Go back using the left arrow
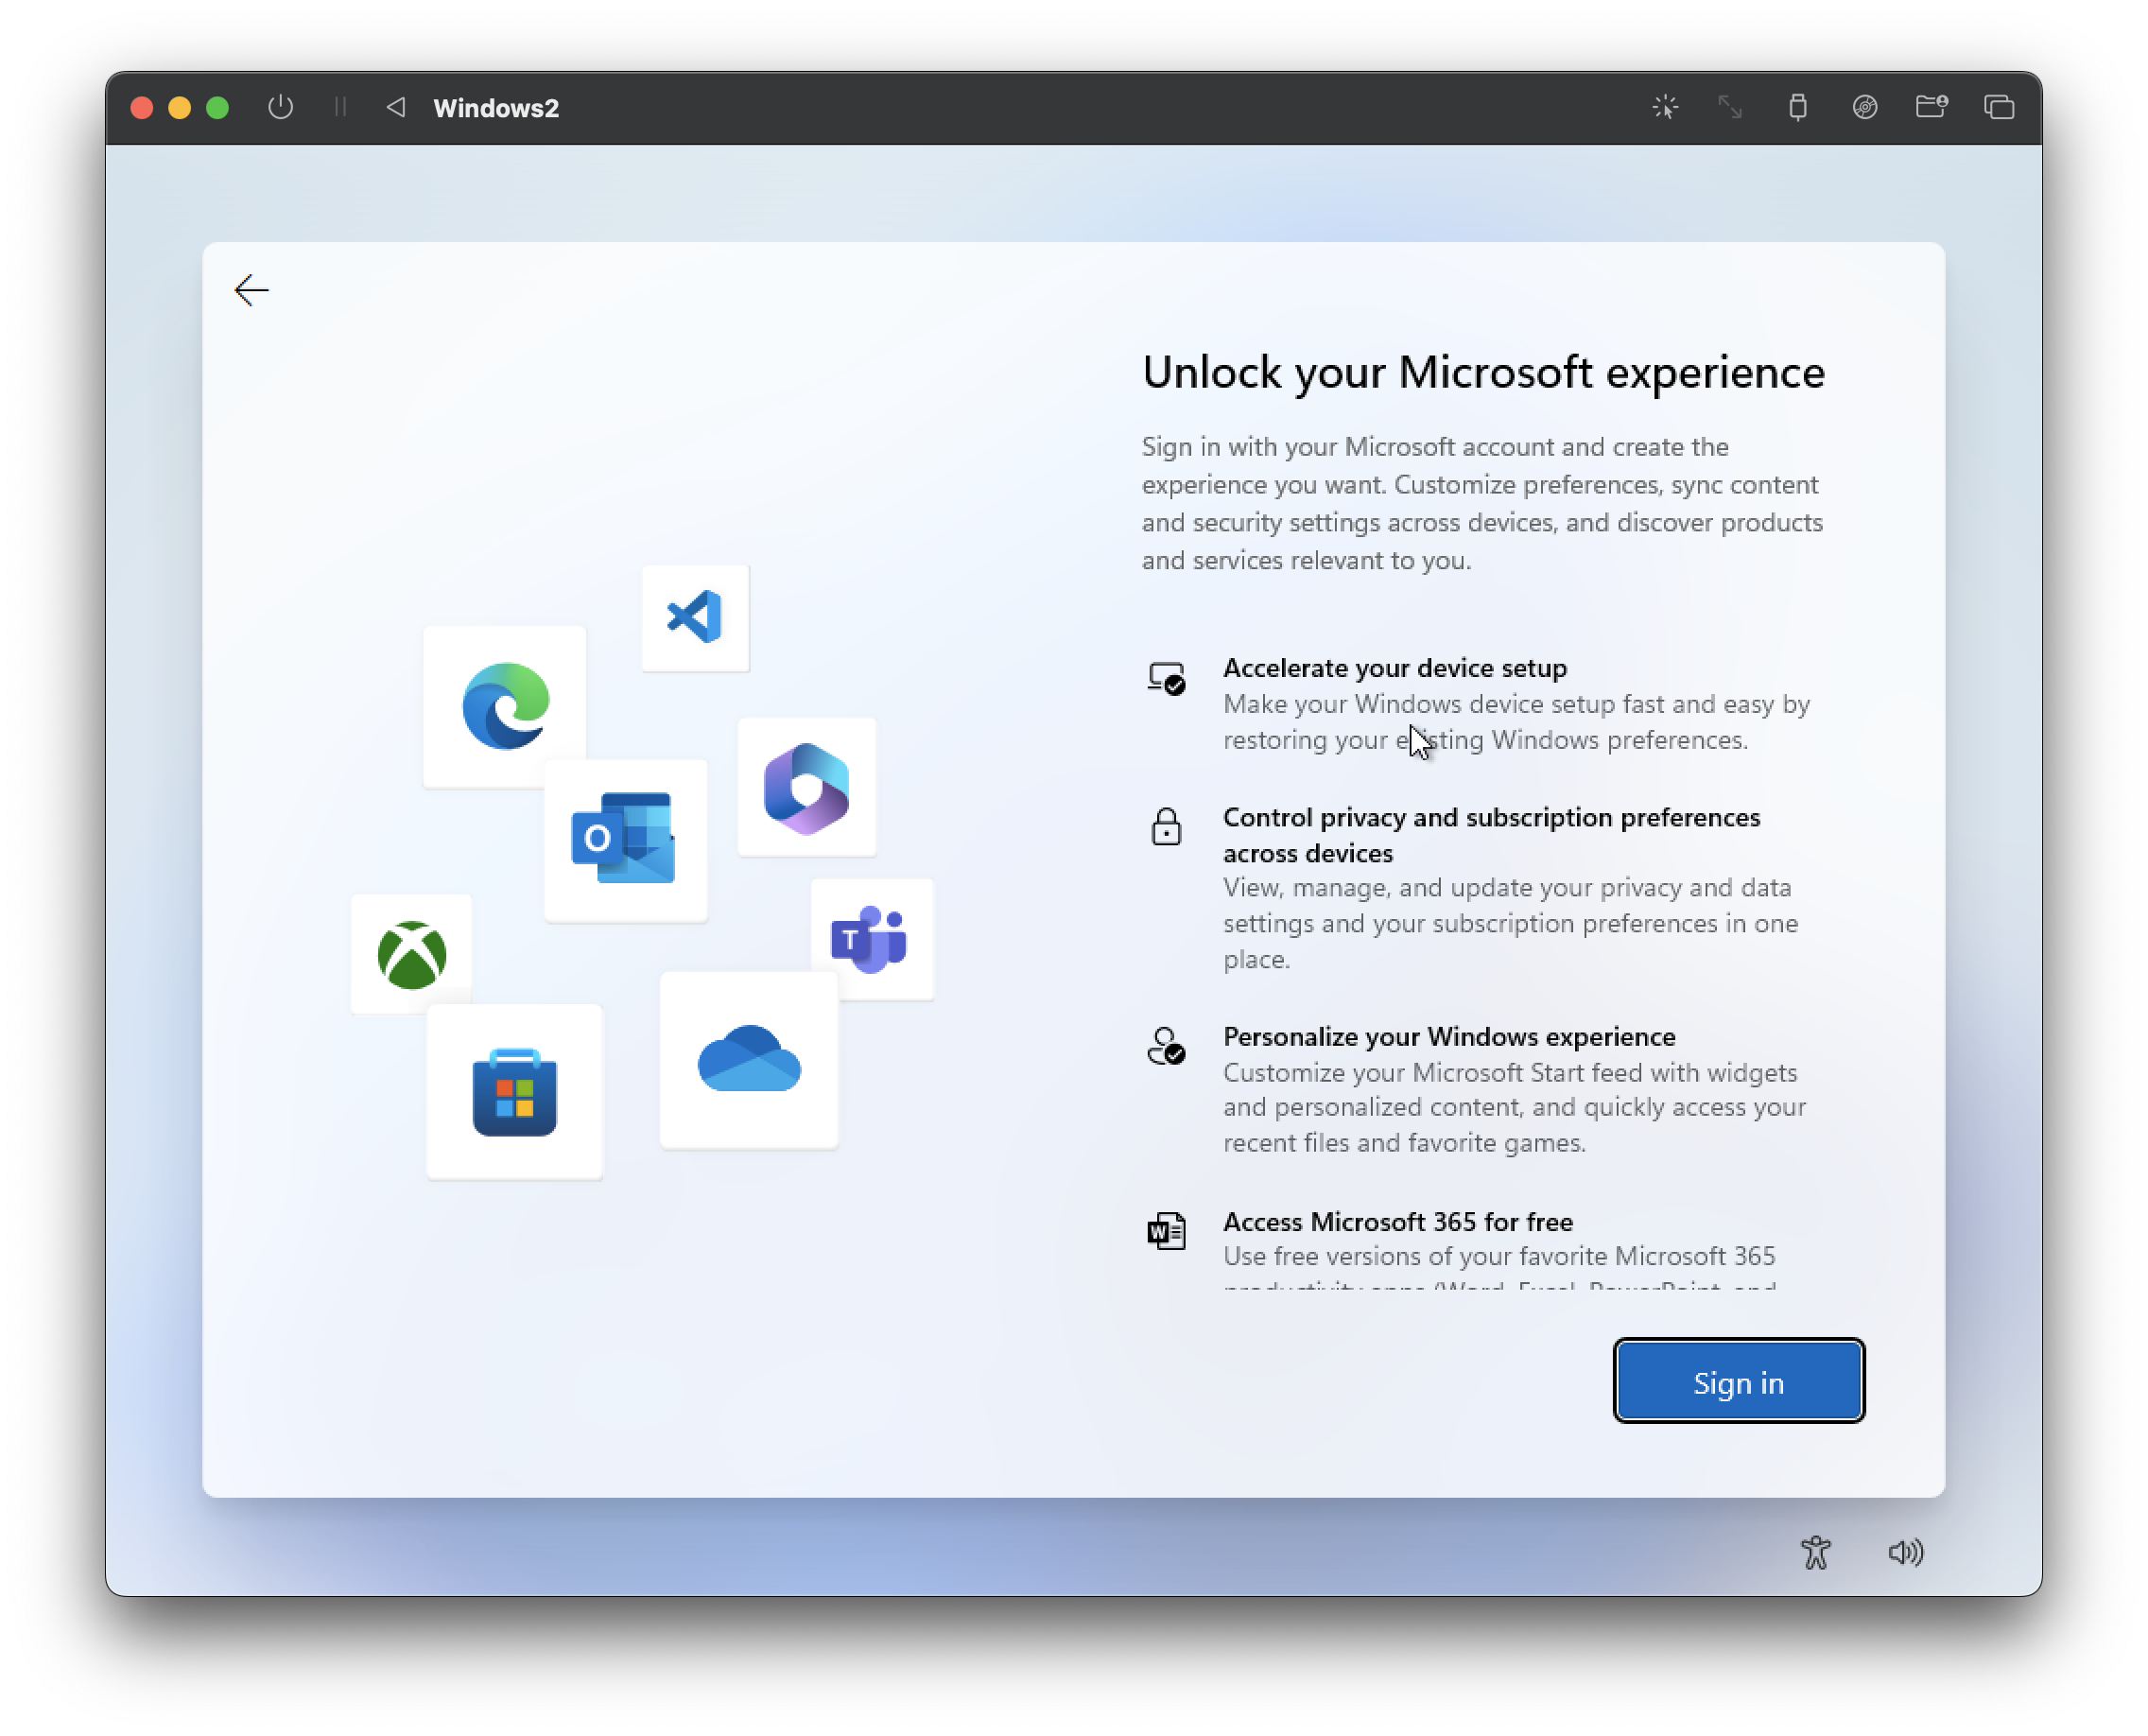Viewport: 2148px width, 1736px height. (x=251, y=290)
